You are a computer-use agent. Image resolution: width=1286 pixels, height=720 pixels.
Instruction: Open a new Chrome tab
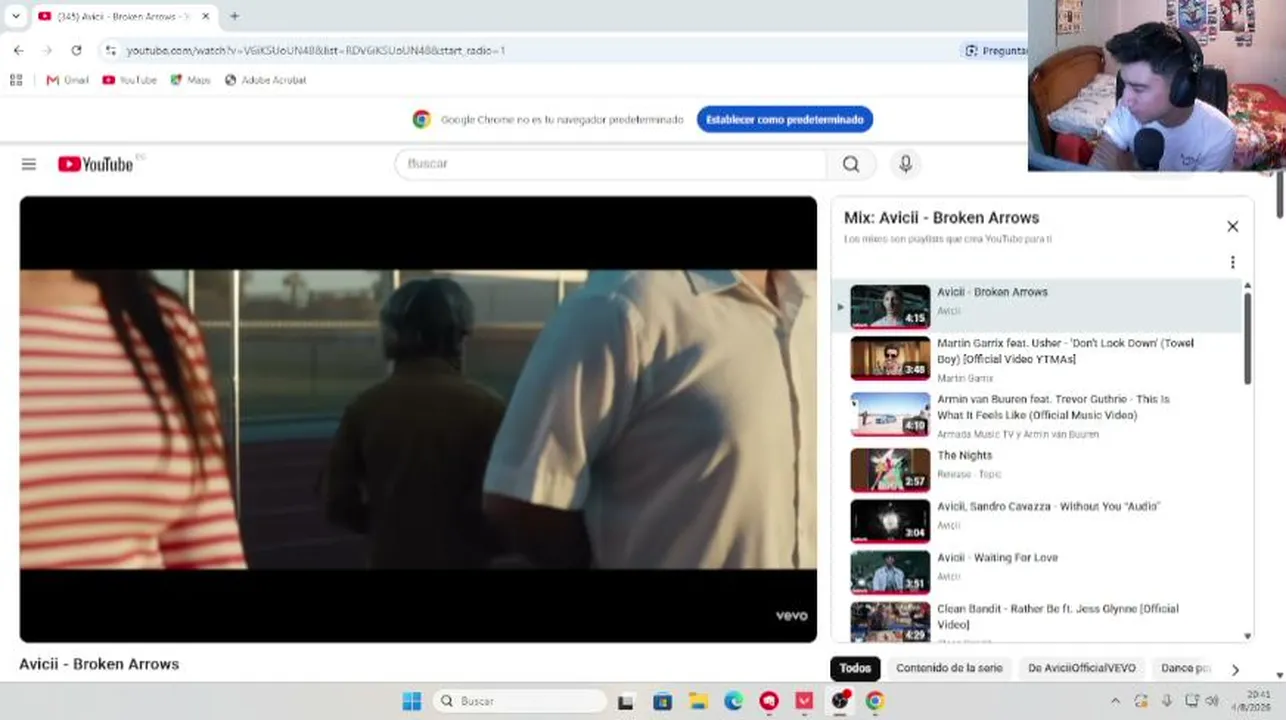point(234,16)
